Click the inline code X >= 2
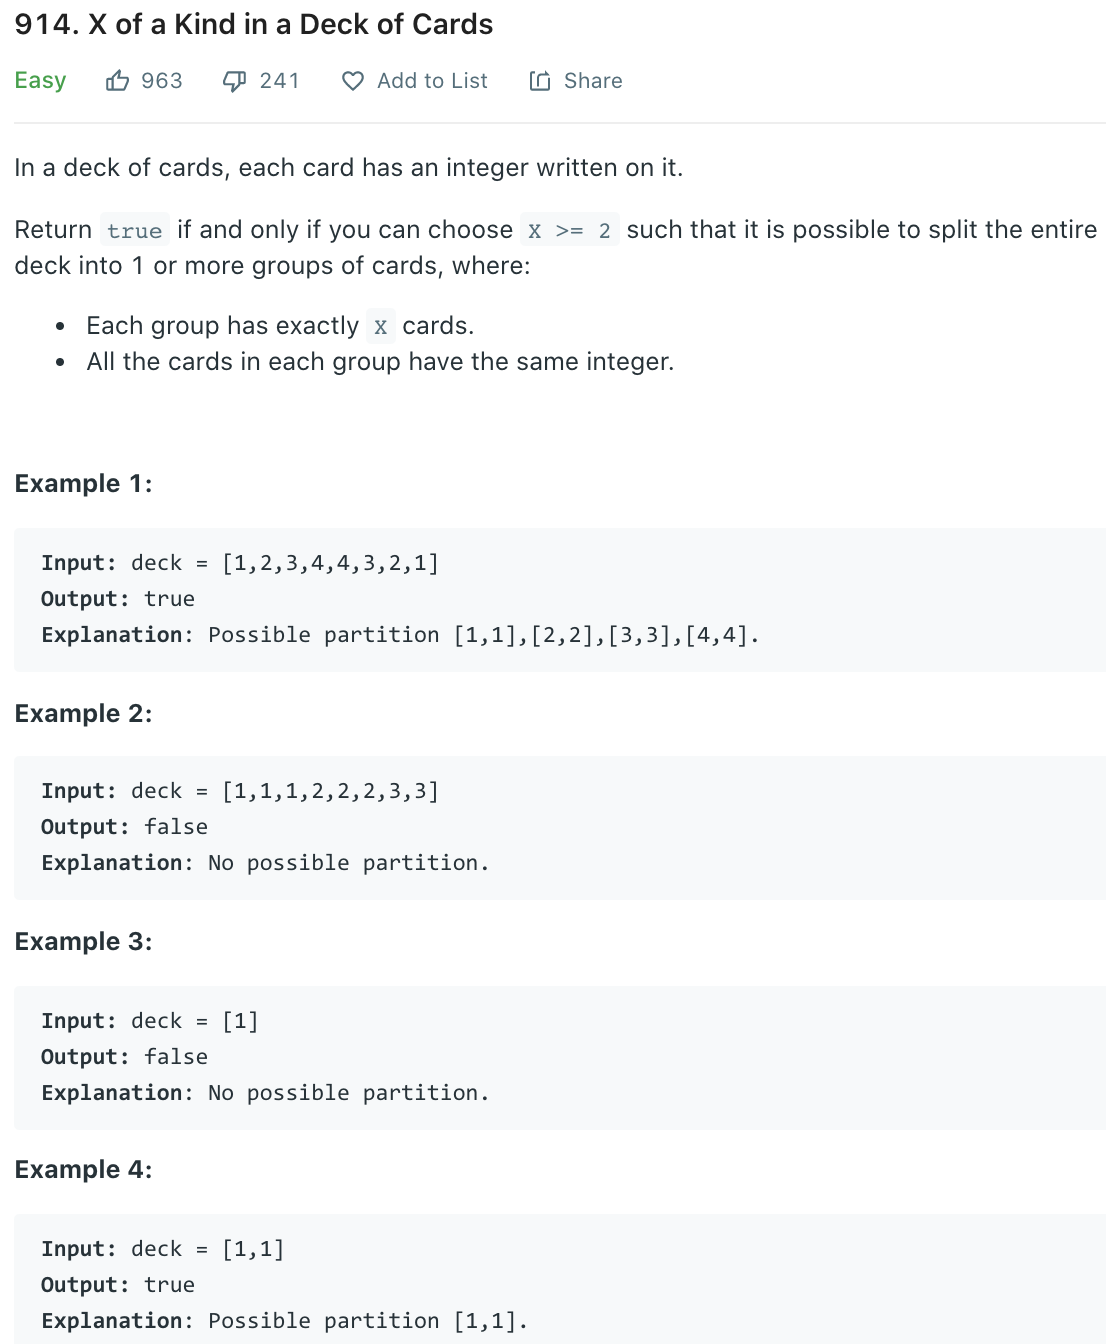The height and width of the screenshot is (1344, 1106). (x=569, y=230)
